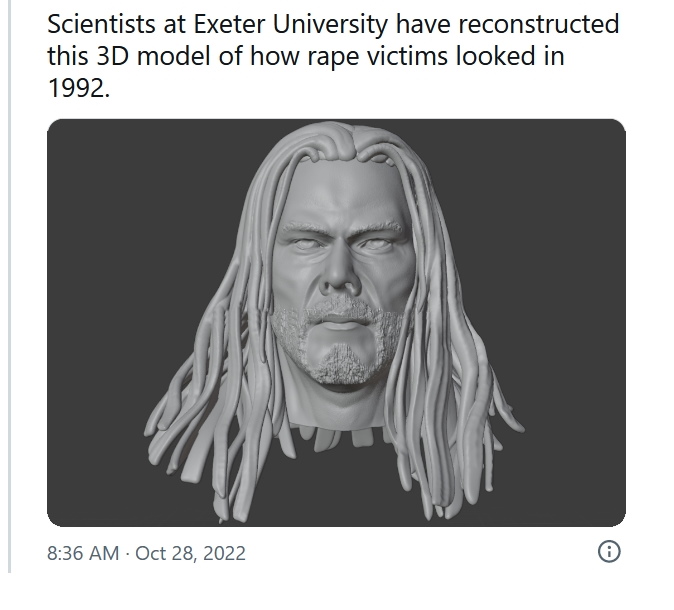The height and width of the screenshot is (610, 674).
Task: Click the word reconstructed in the tweet
Action: 539,24
